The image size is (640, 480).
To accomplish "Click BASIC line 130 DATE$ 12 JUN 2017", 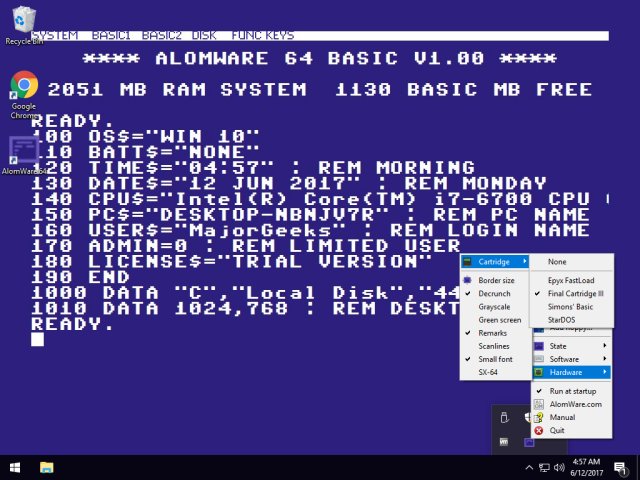I will click(x=289, y=183).
